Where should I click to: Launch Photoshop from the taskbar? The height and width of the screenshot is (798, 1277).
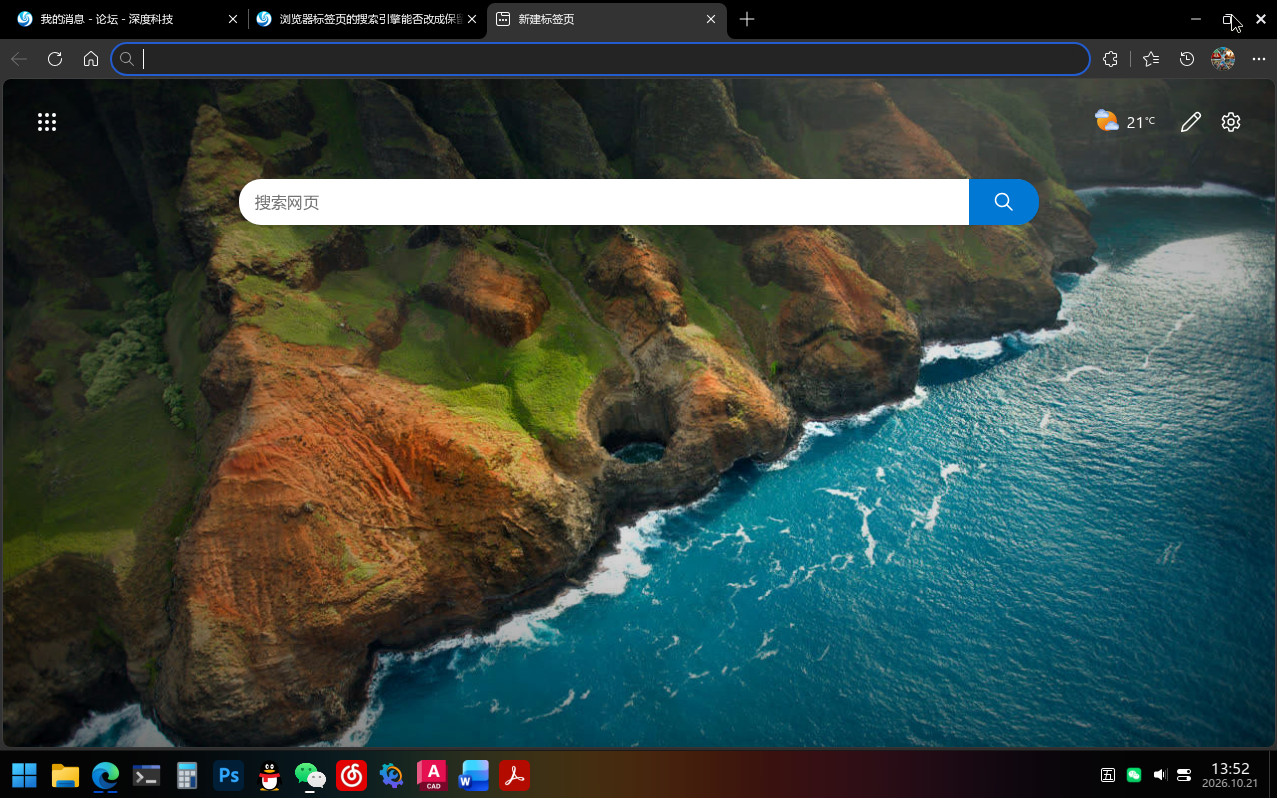[228, 775]
